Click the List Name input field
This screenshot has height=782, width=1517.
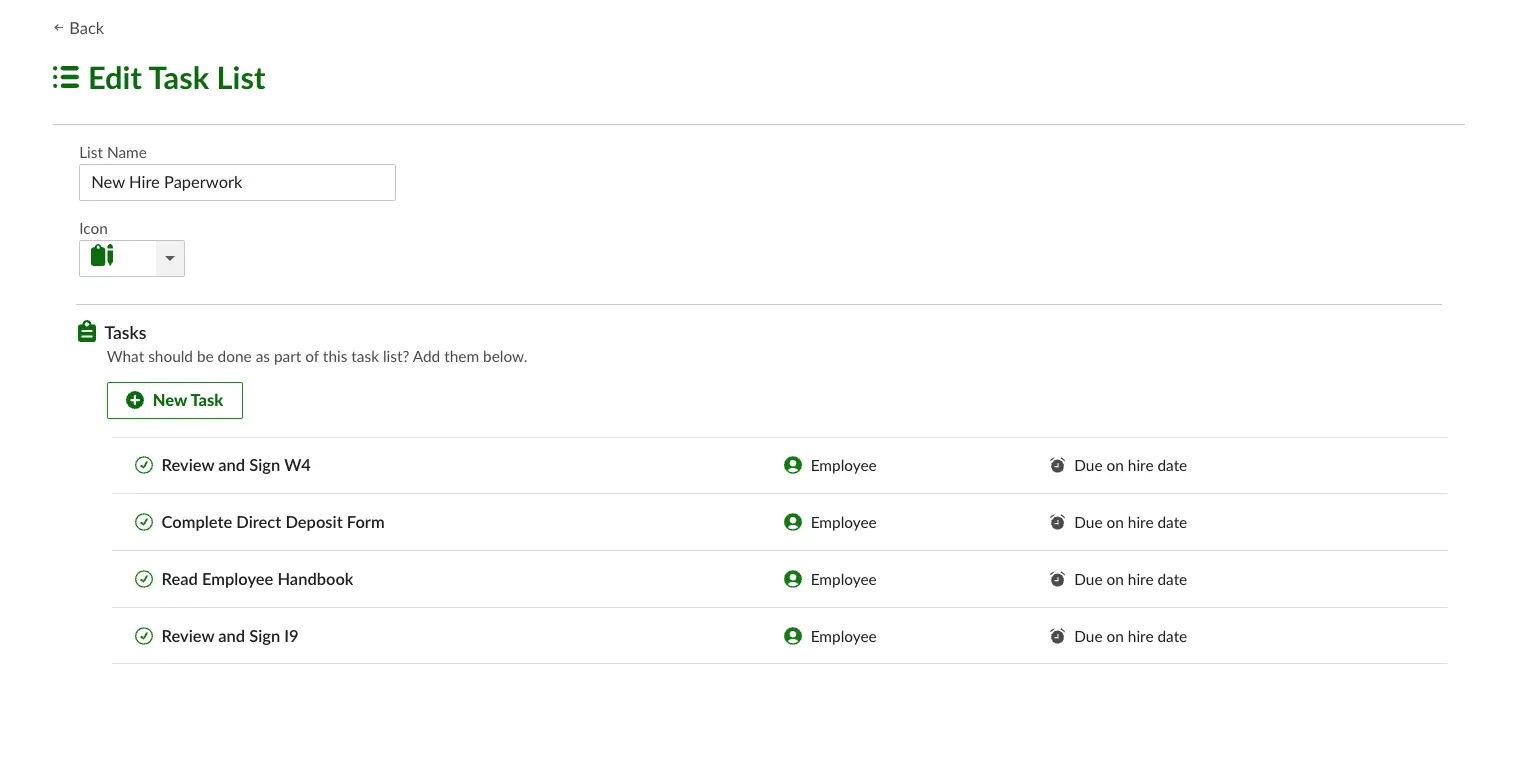click(237, 182)
